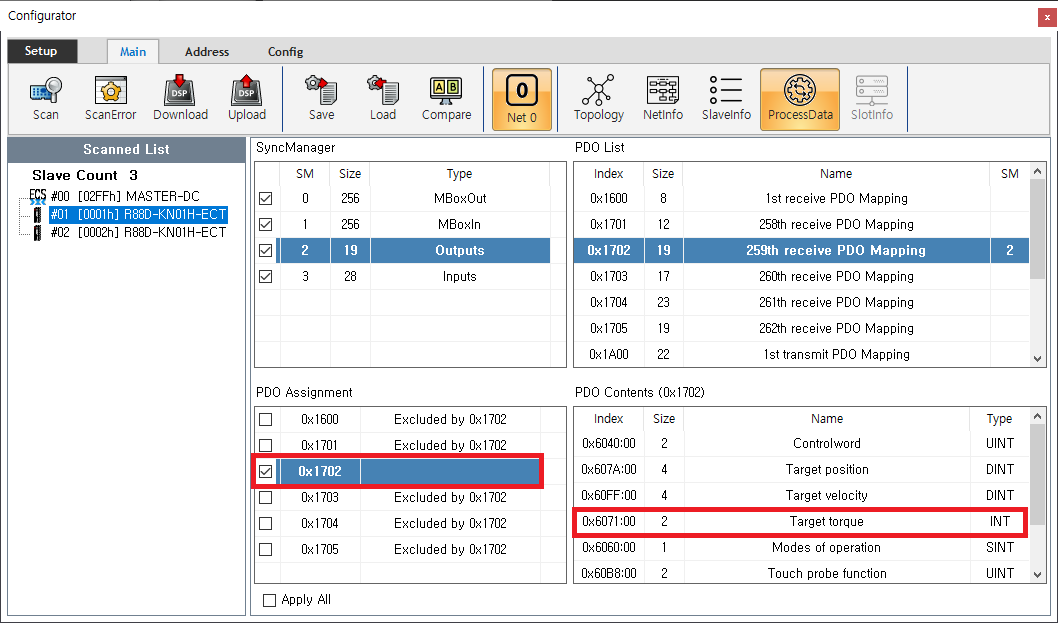The height and width of the screenshot is (623, 1058).
Task: Uncheck the SM 3 Inputs checkbox
Action: coord(266,277)
